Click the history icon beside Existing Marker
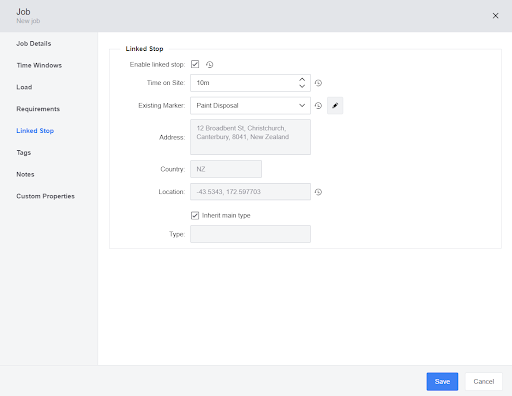 318,106
